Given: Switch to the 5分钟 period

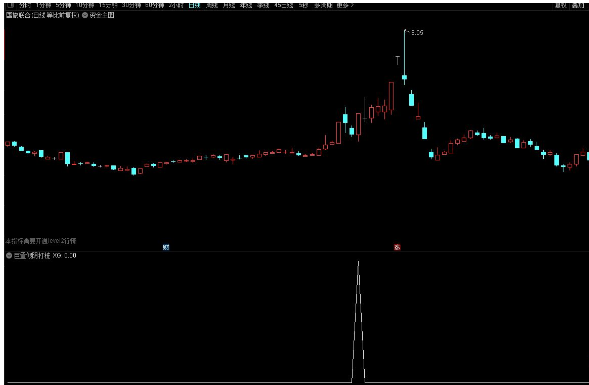Looking at the screenshot, I should click(63, 6).
